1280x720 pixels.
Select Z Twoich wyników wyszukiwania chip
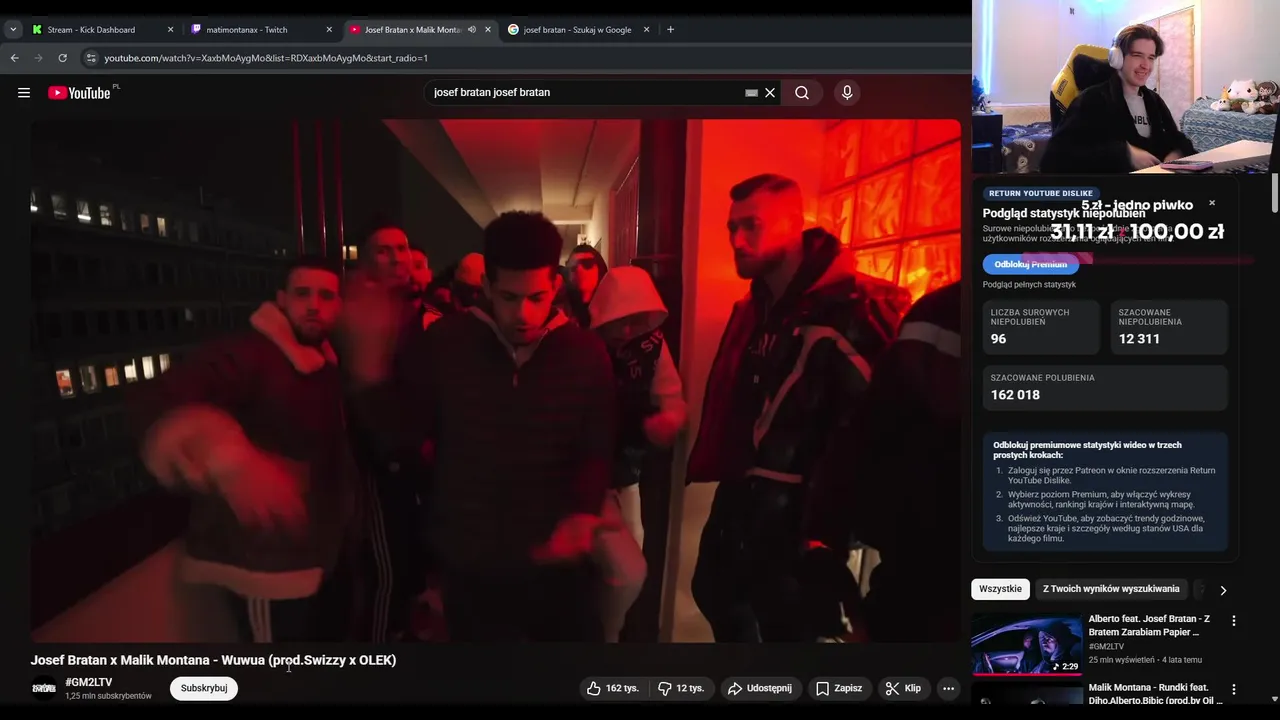(x=1111, y=589)
